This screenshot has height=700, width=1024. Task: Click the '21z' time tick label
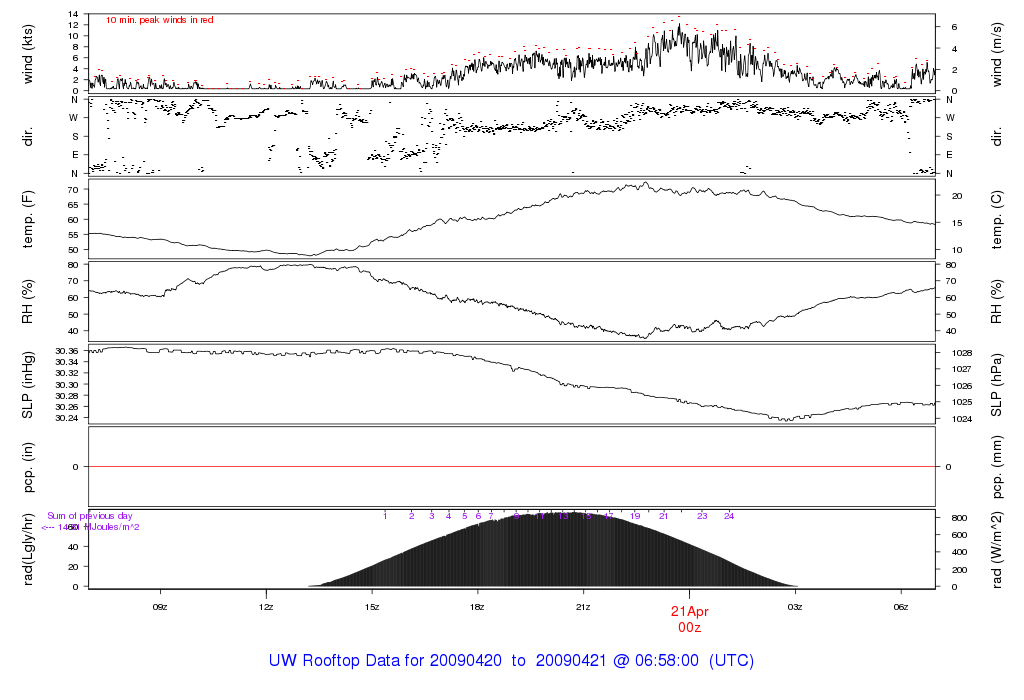583,607
